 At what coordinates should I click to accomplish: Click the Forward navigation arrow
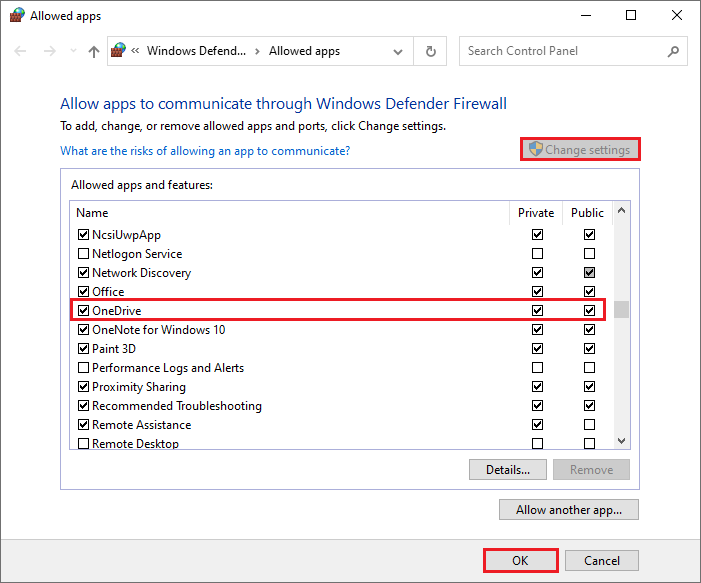[x=50, y=51]
